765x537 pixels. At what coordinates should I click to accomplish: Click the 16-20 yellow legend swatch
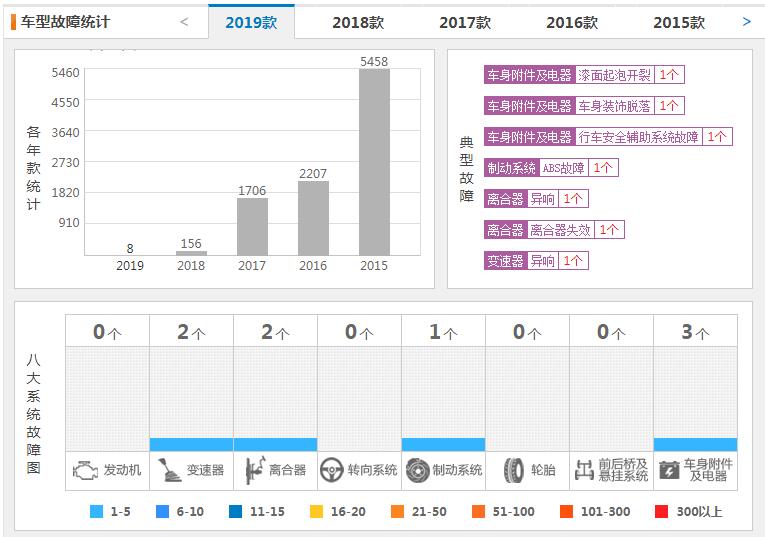tap(317, 512)
